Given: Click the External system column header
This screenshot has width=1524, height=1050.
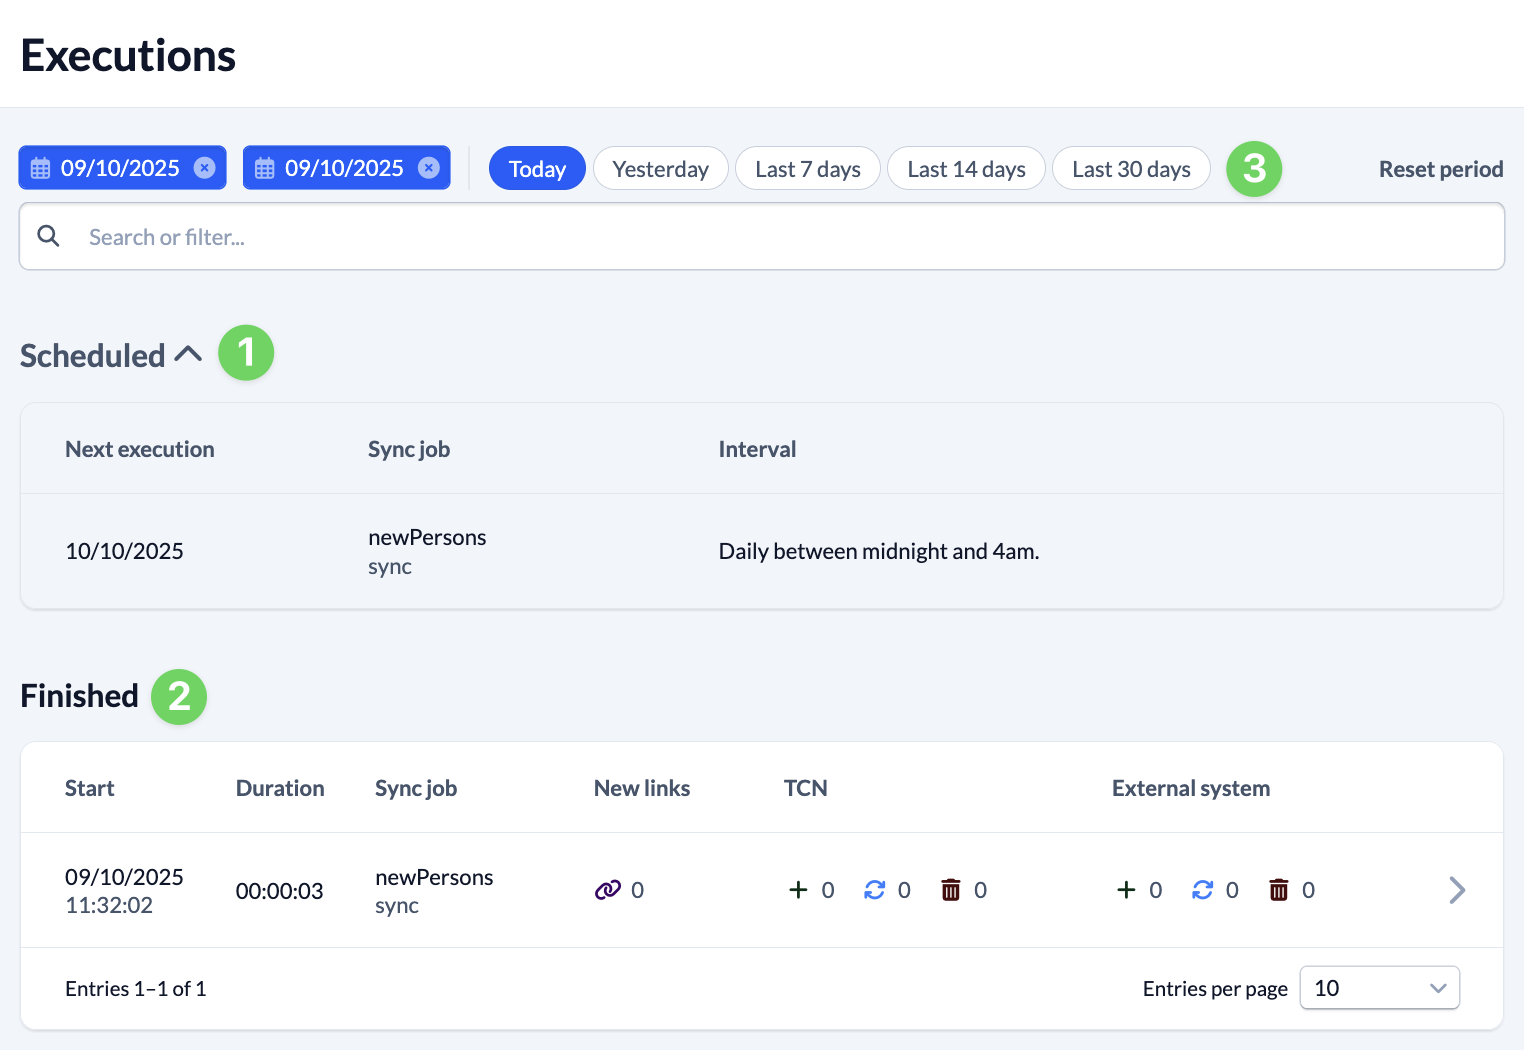Looking at the screenshot, I should [1191, 788].
